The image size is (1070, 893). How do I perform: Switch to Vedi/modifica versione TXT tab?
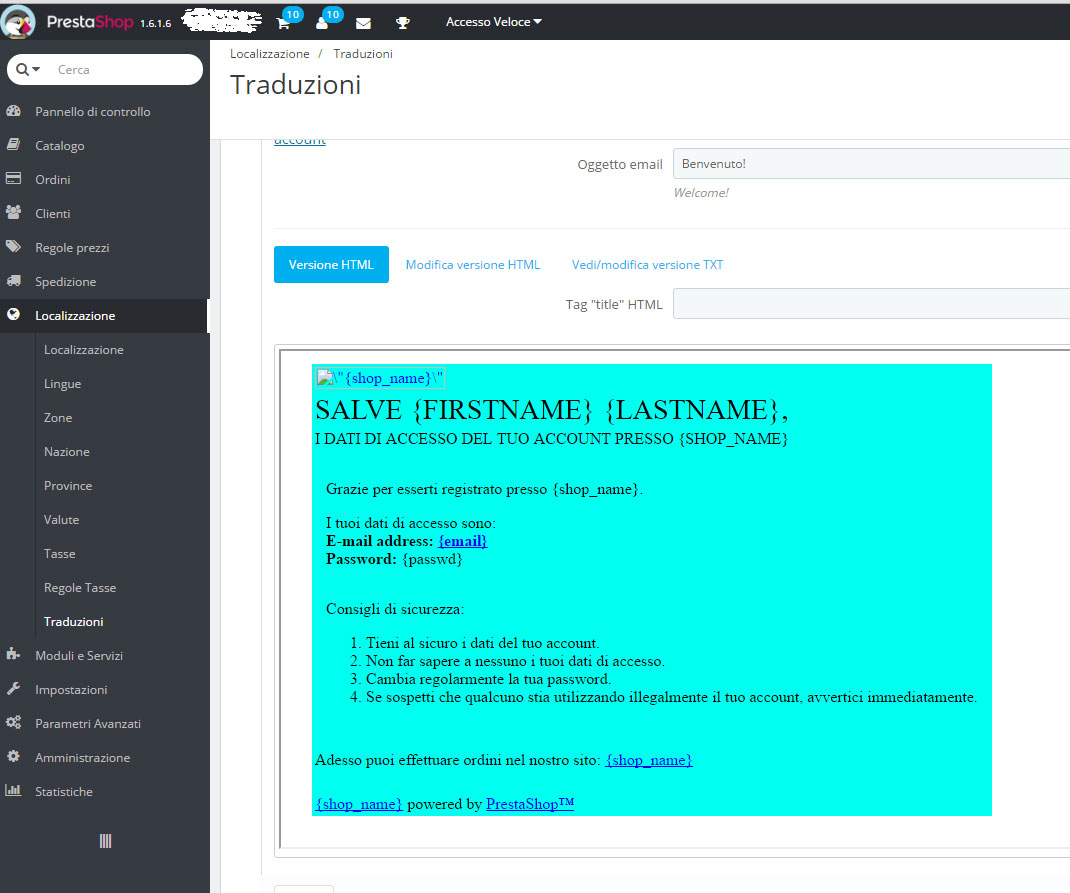pyautogui.click(x=648, y=265)
